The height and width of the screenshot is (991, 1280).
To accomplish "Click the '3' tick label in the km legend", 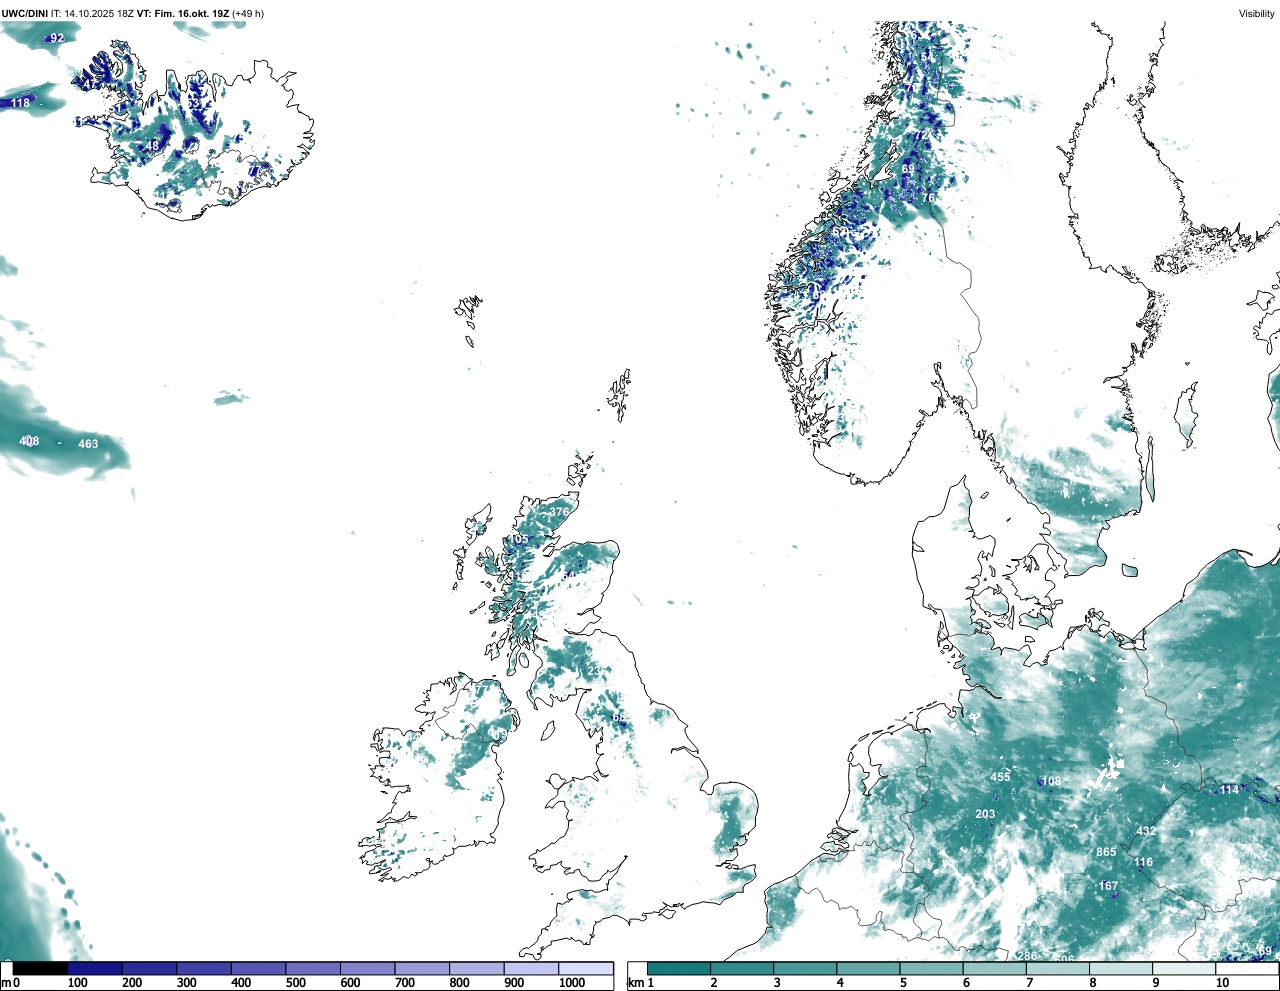I will (776, 983).
